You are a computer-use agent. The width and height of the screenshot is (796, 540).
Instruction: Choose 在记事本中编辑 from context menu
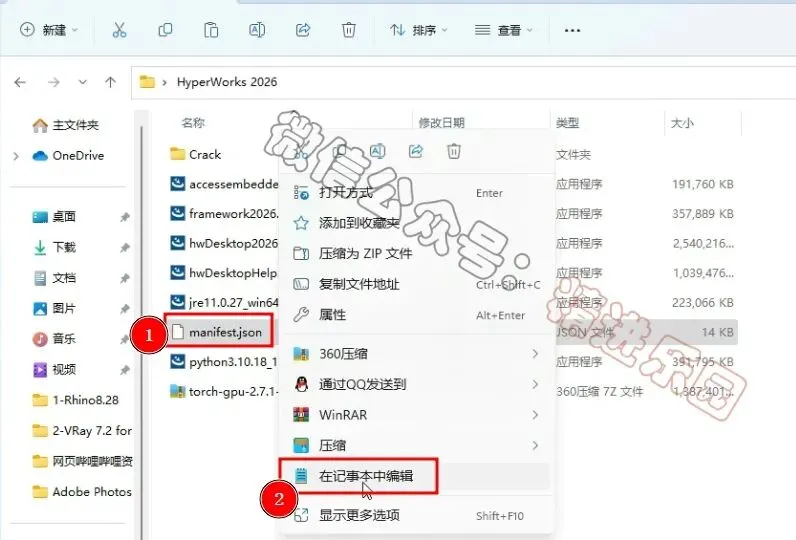coord(414,476)
